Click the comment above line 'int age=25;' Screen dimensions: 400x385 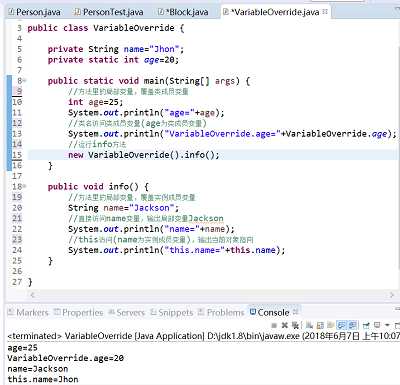(128, 91)
